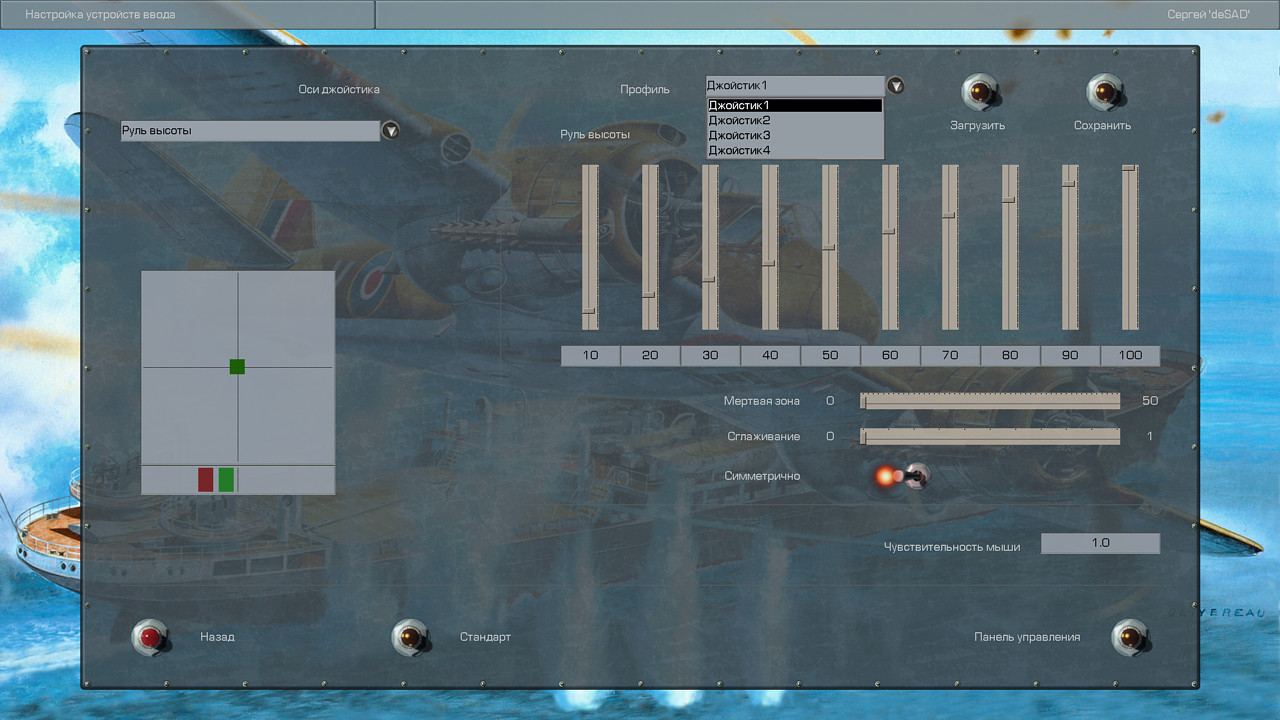
Task: Click the Панель управления label
Action: [x=1027, y=637]
